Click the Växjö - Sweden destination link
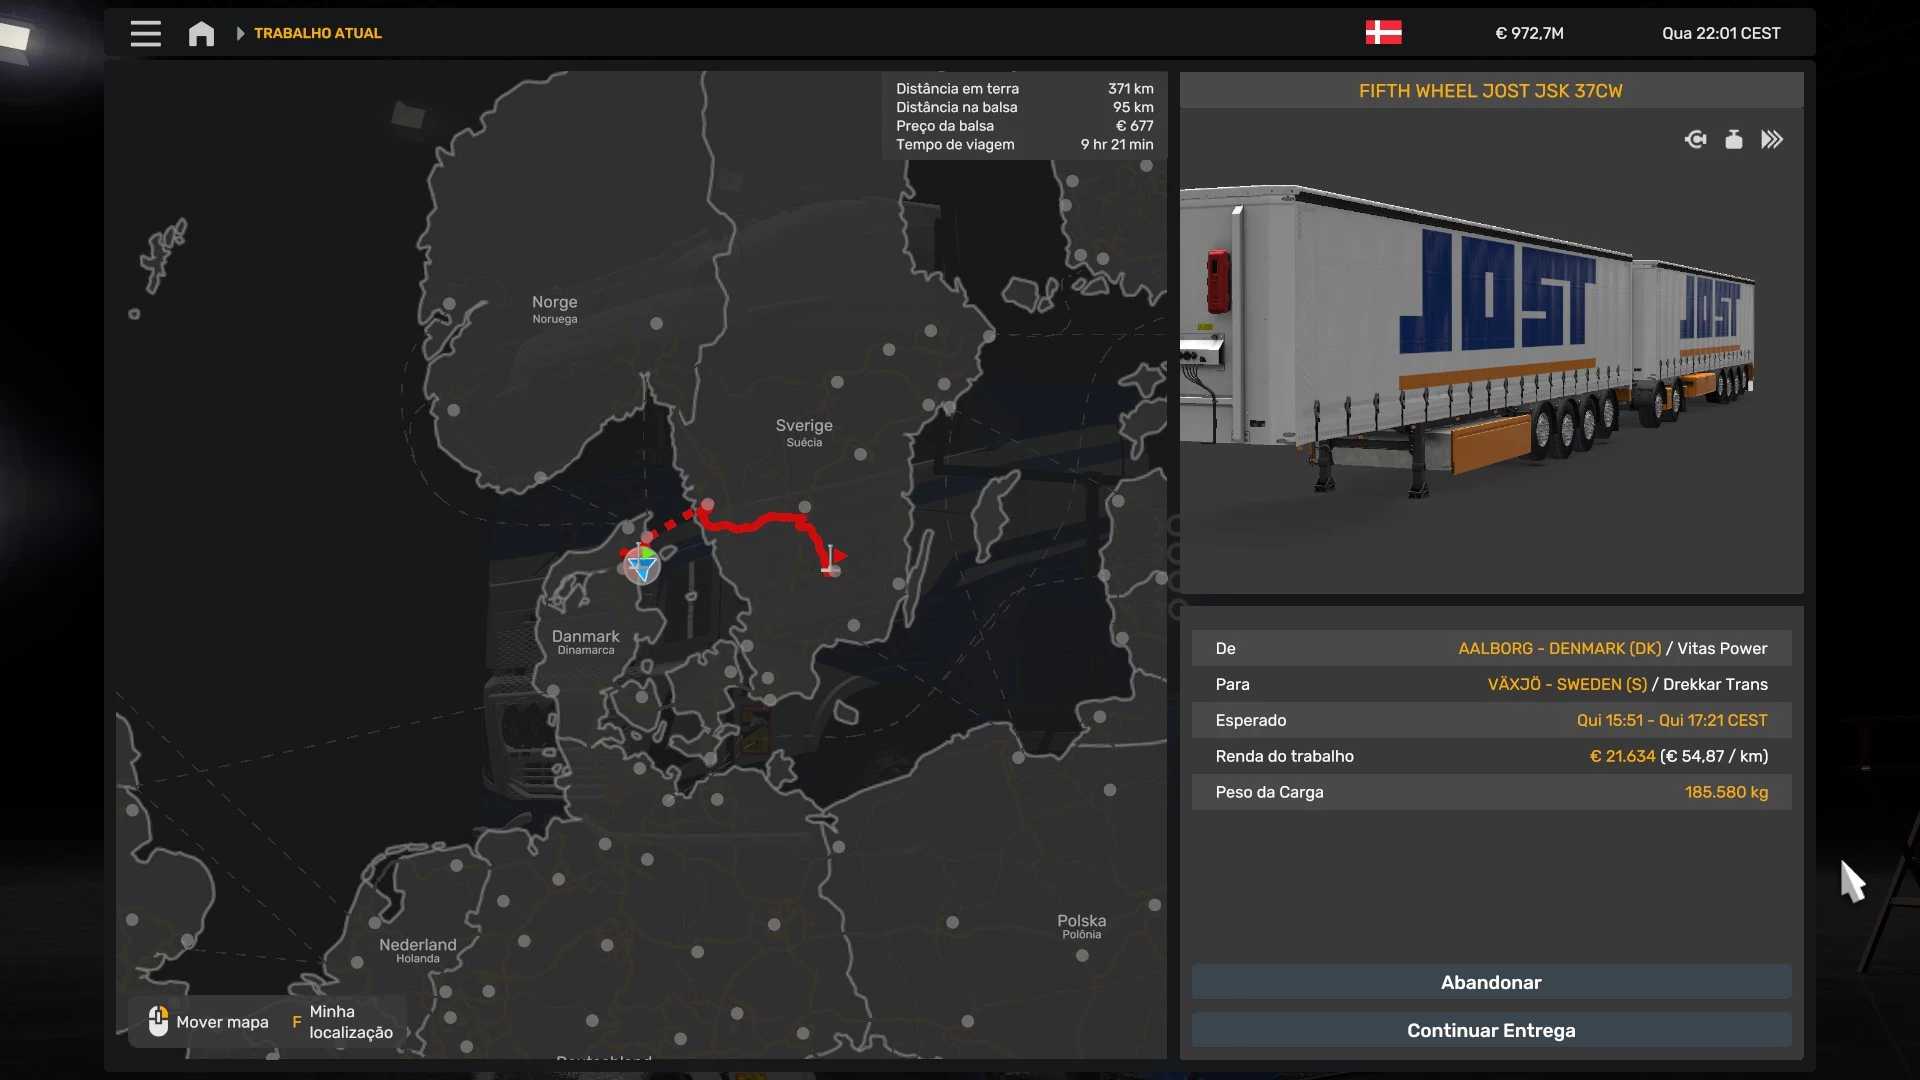 point(1566,684)
